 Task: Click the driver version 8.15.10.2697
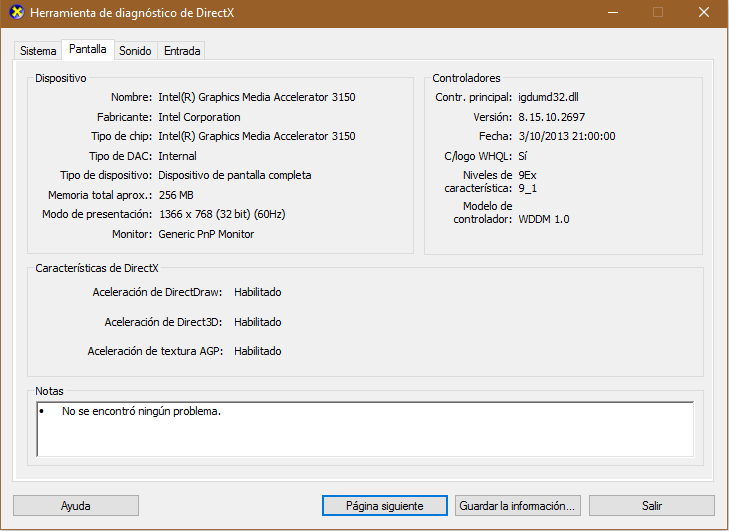pos(552,117)
